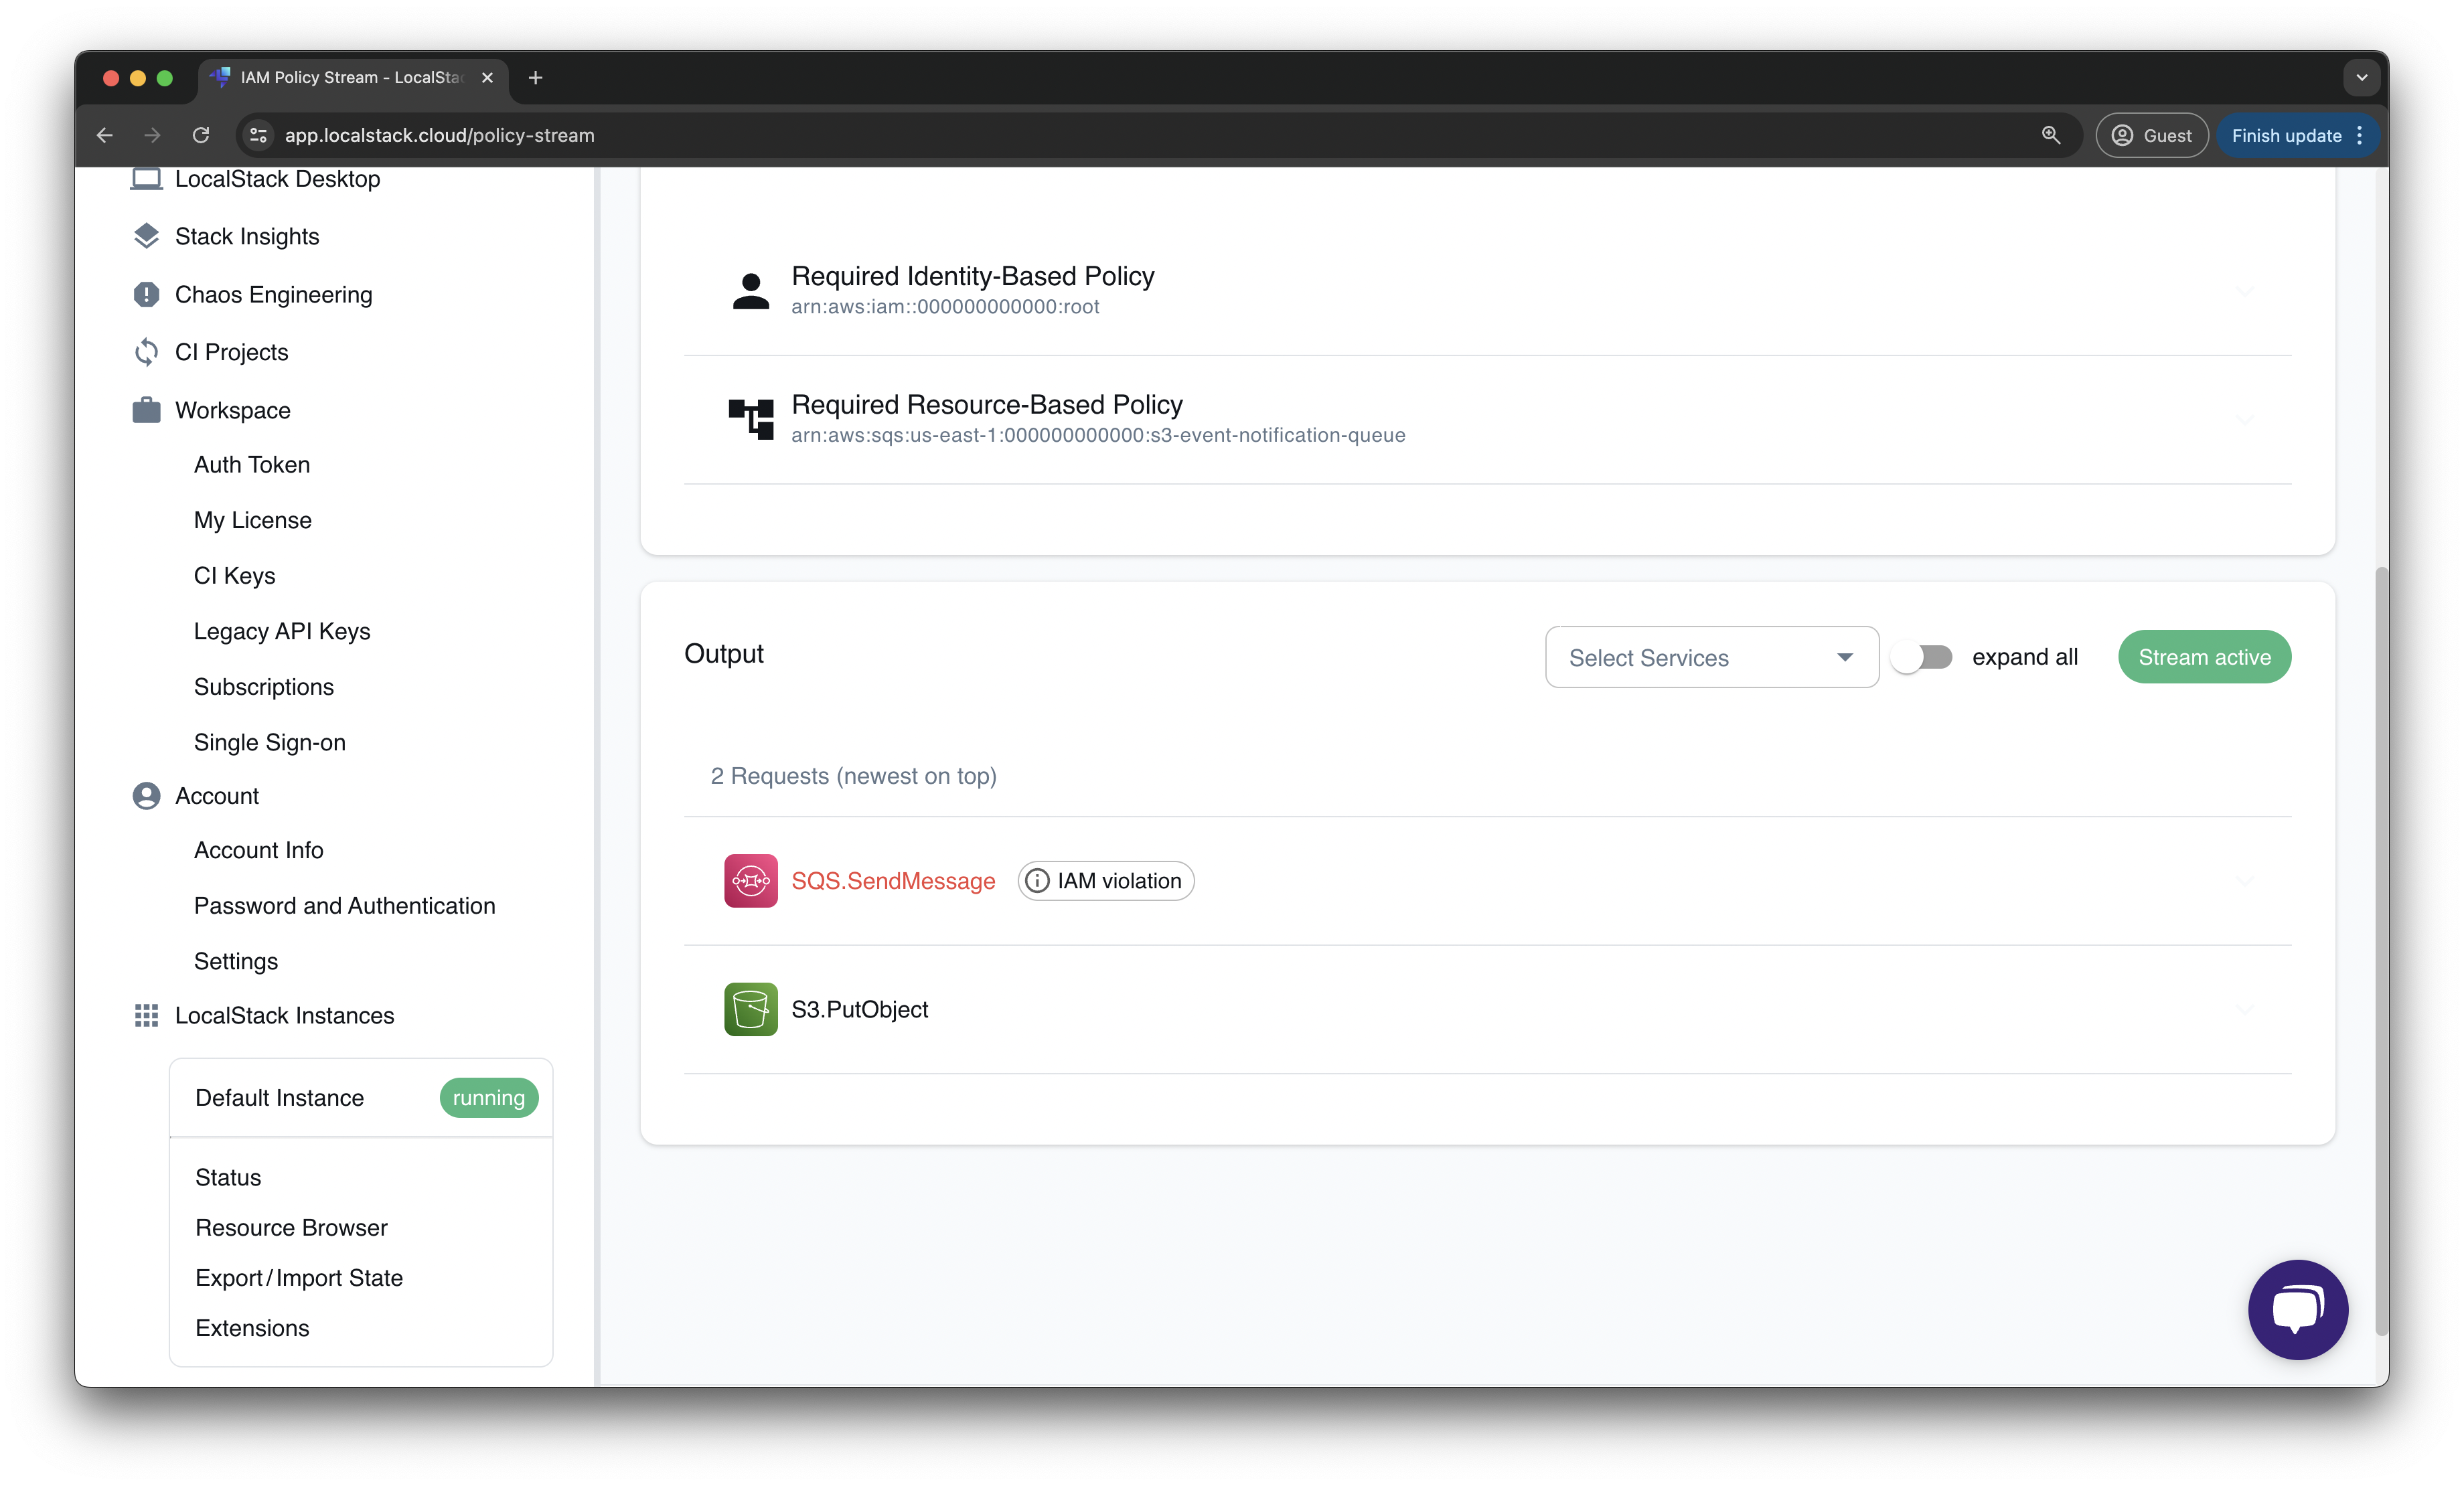This screenshot has height=1486, width=2464.
Task: Open the Select Services dropdown
Action: (1711, 657)
